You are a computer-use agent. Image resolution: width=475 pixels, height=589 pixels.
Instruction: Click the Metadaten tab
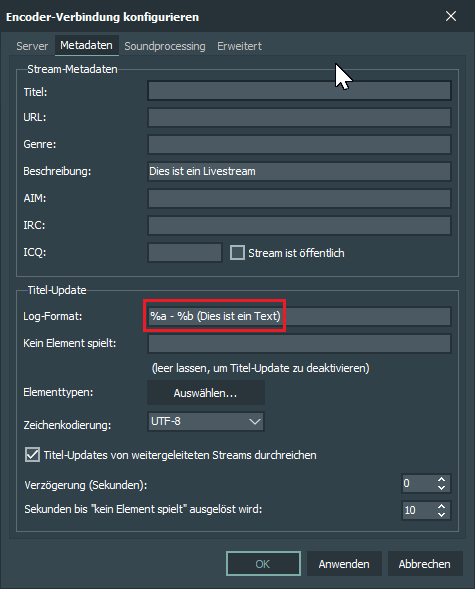[x=86, y=45]
